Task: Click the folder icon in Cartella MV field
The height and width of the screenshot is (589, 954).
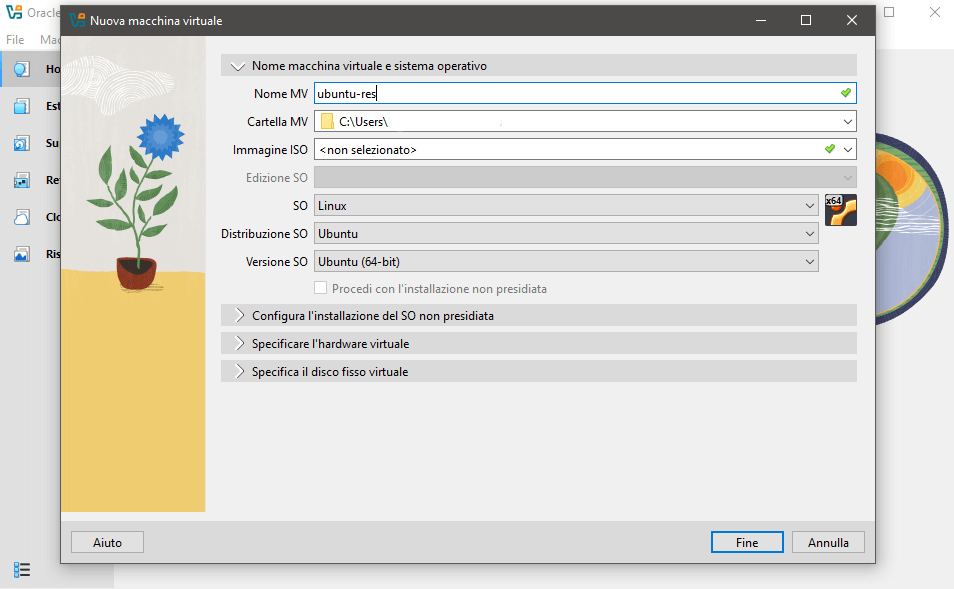Action: click(327, 121)
